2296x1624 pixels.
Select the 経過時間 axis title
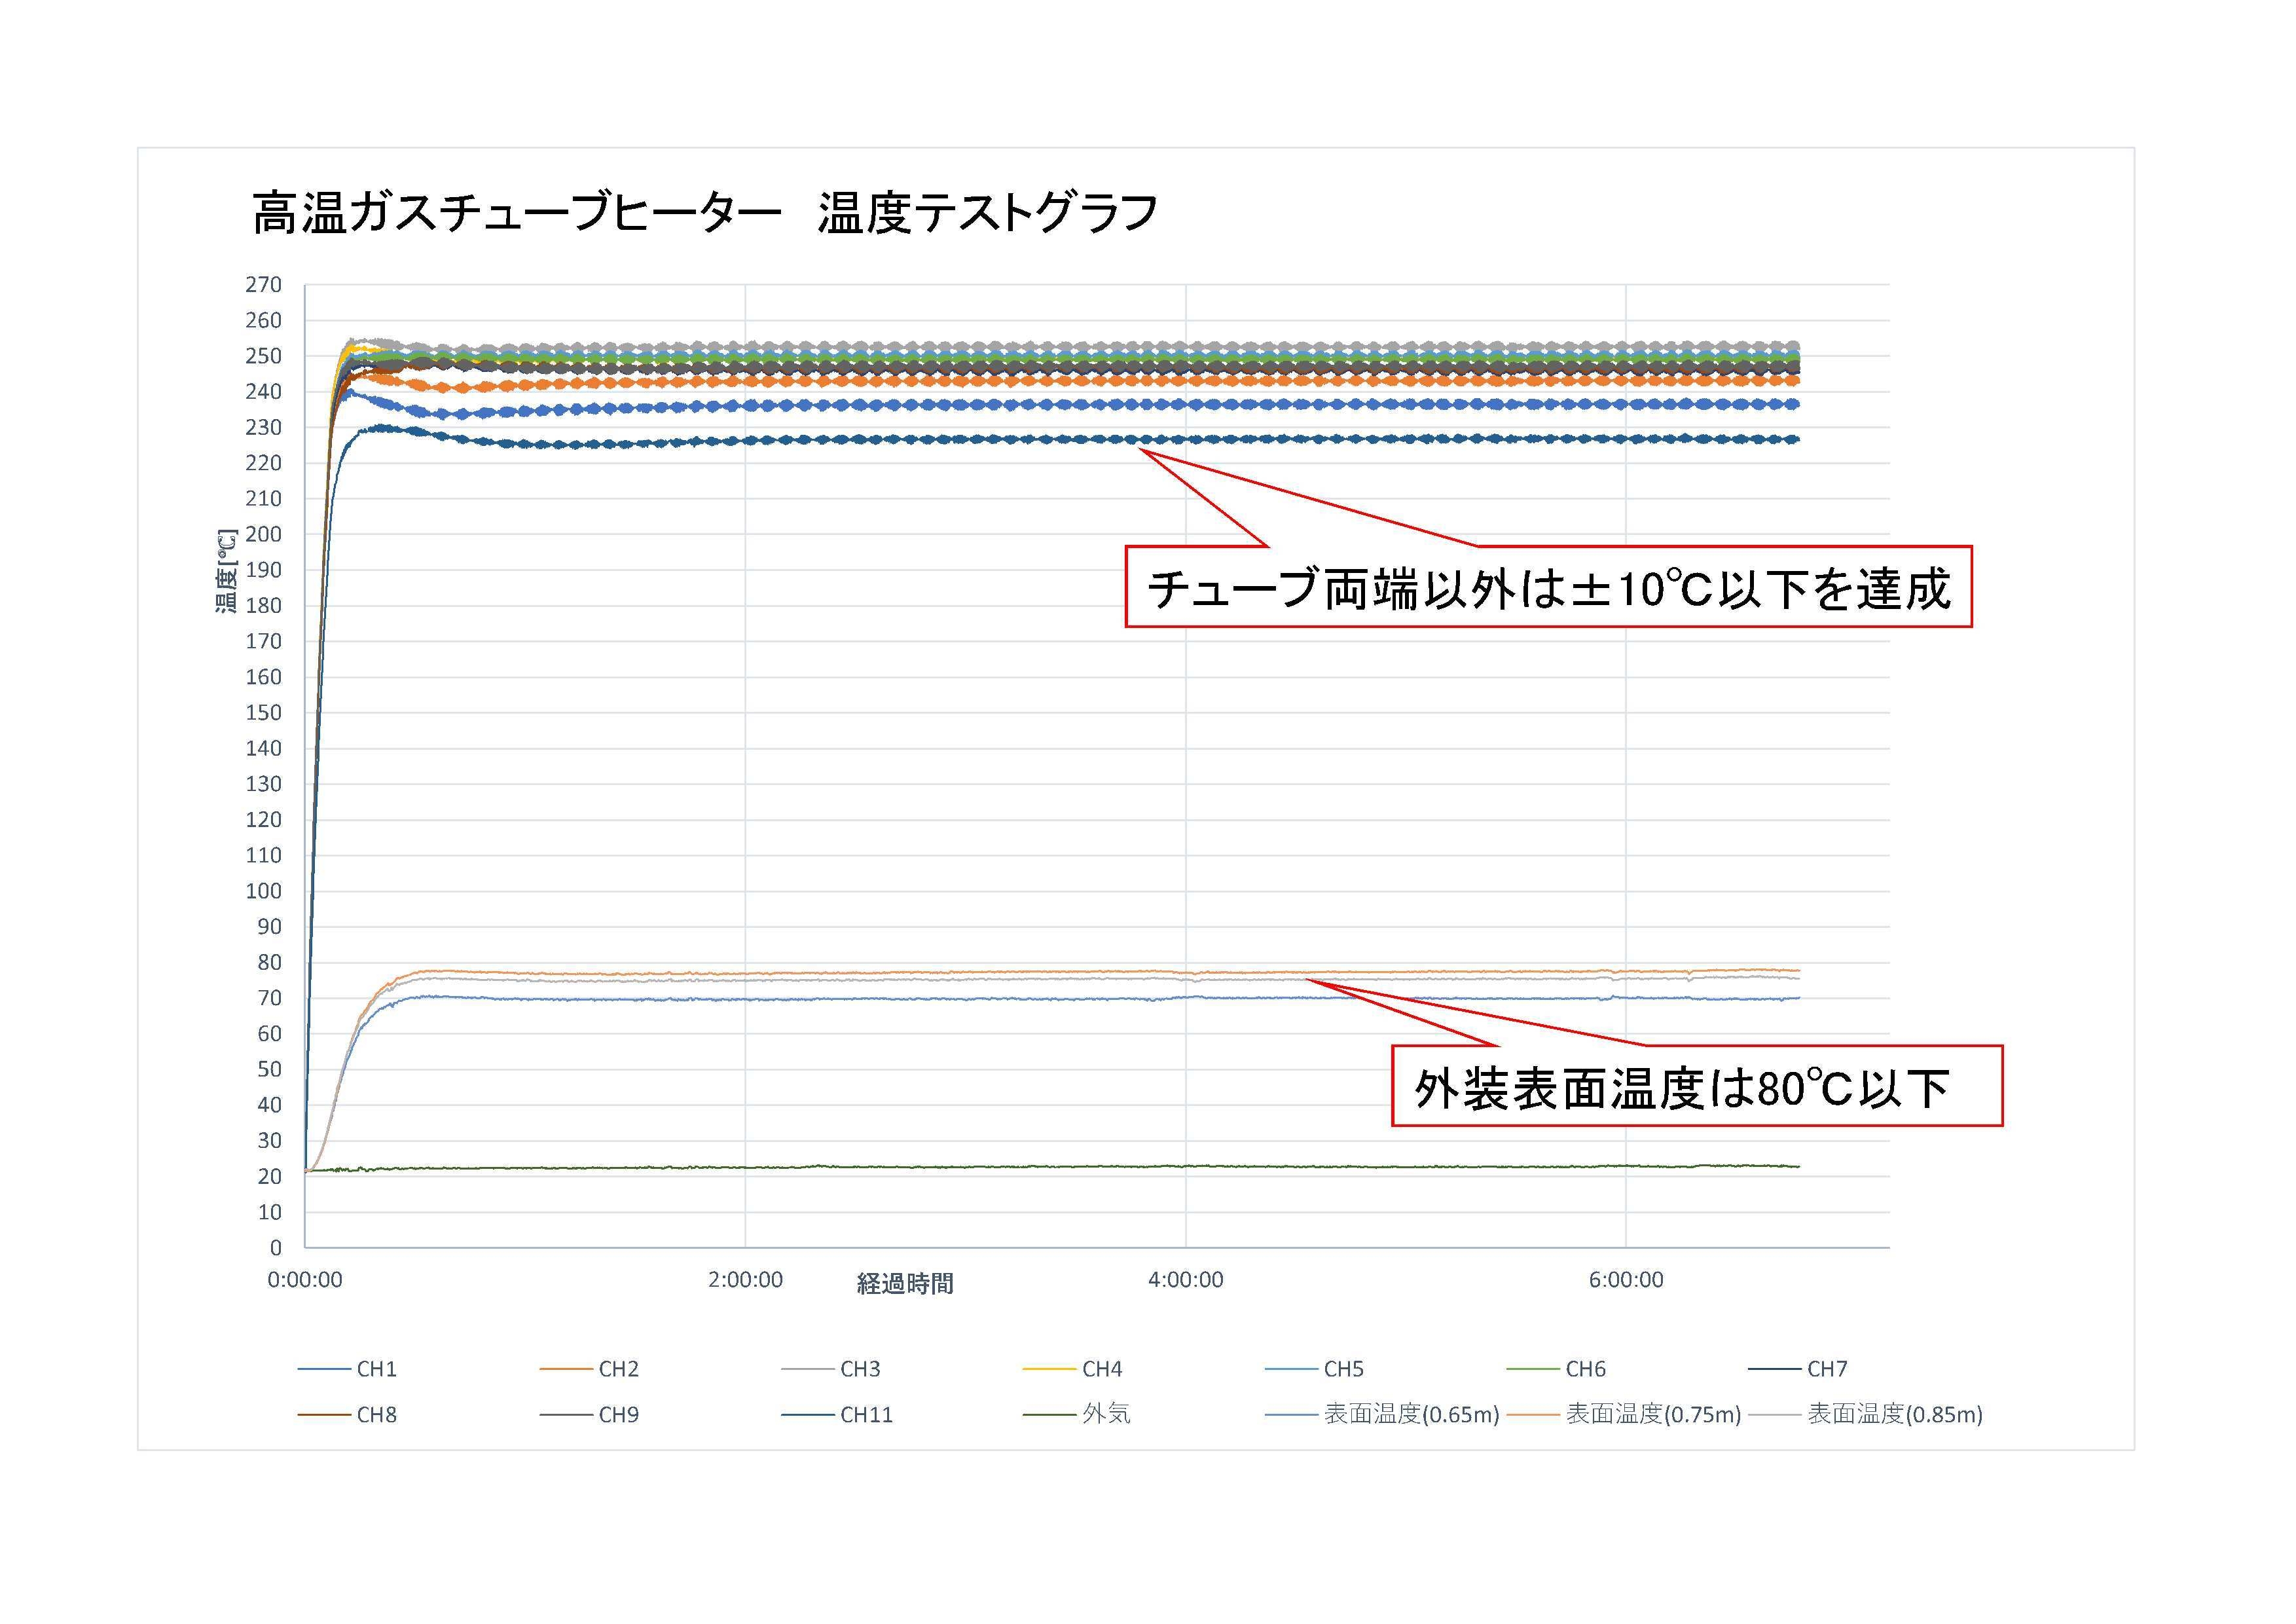[905, 1285]
